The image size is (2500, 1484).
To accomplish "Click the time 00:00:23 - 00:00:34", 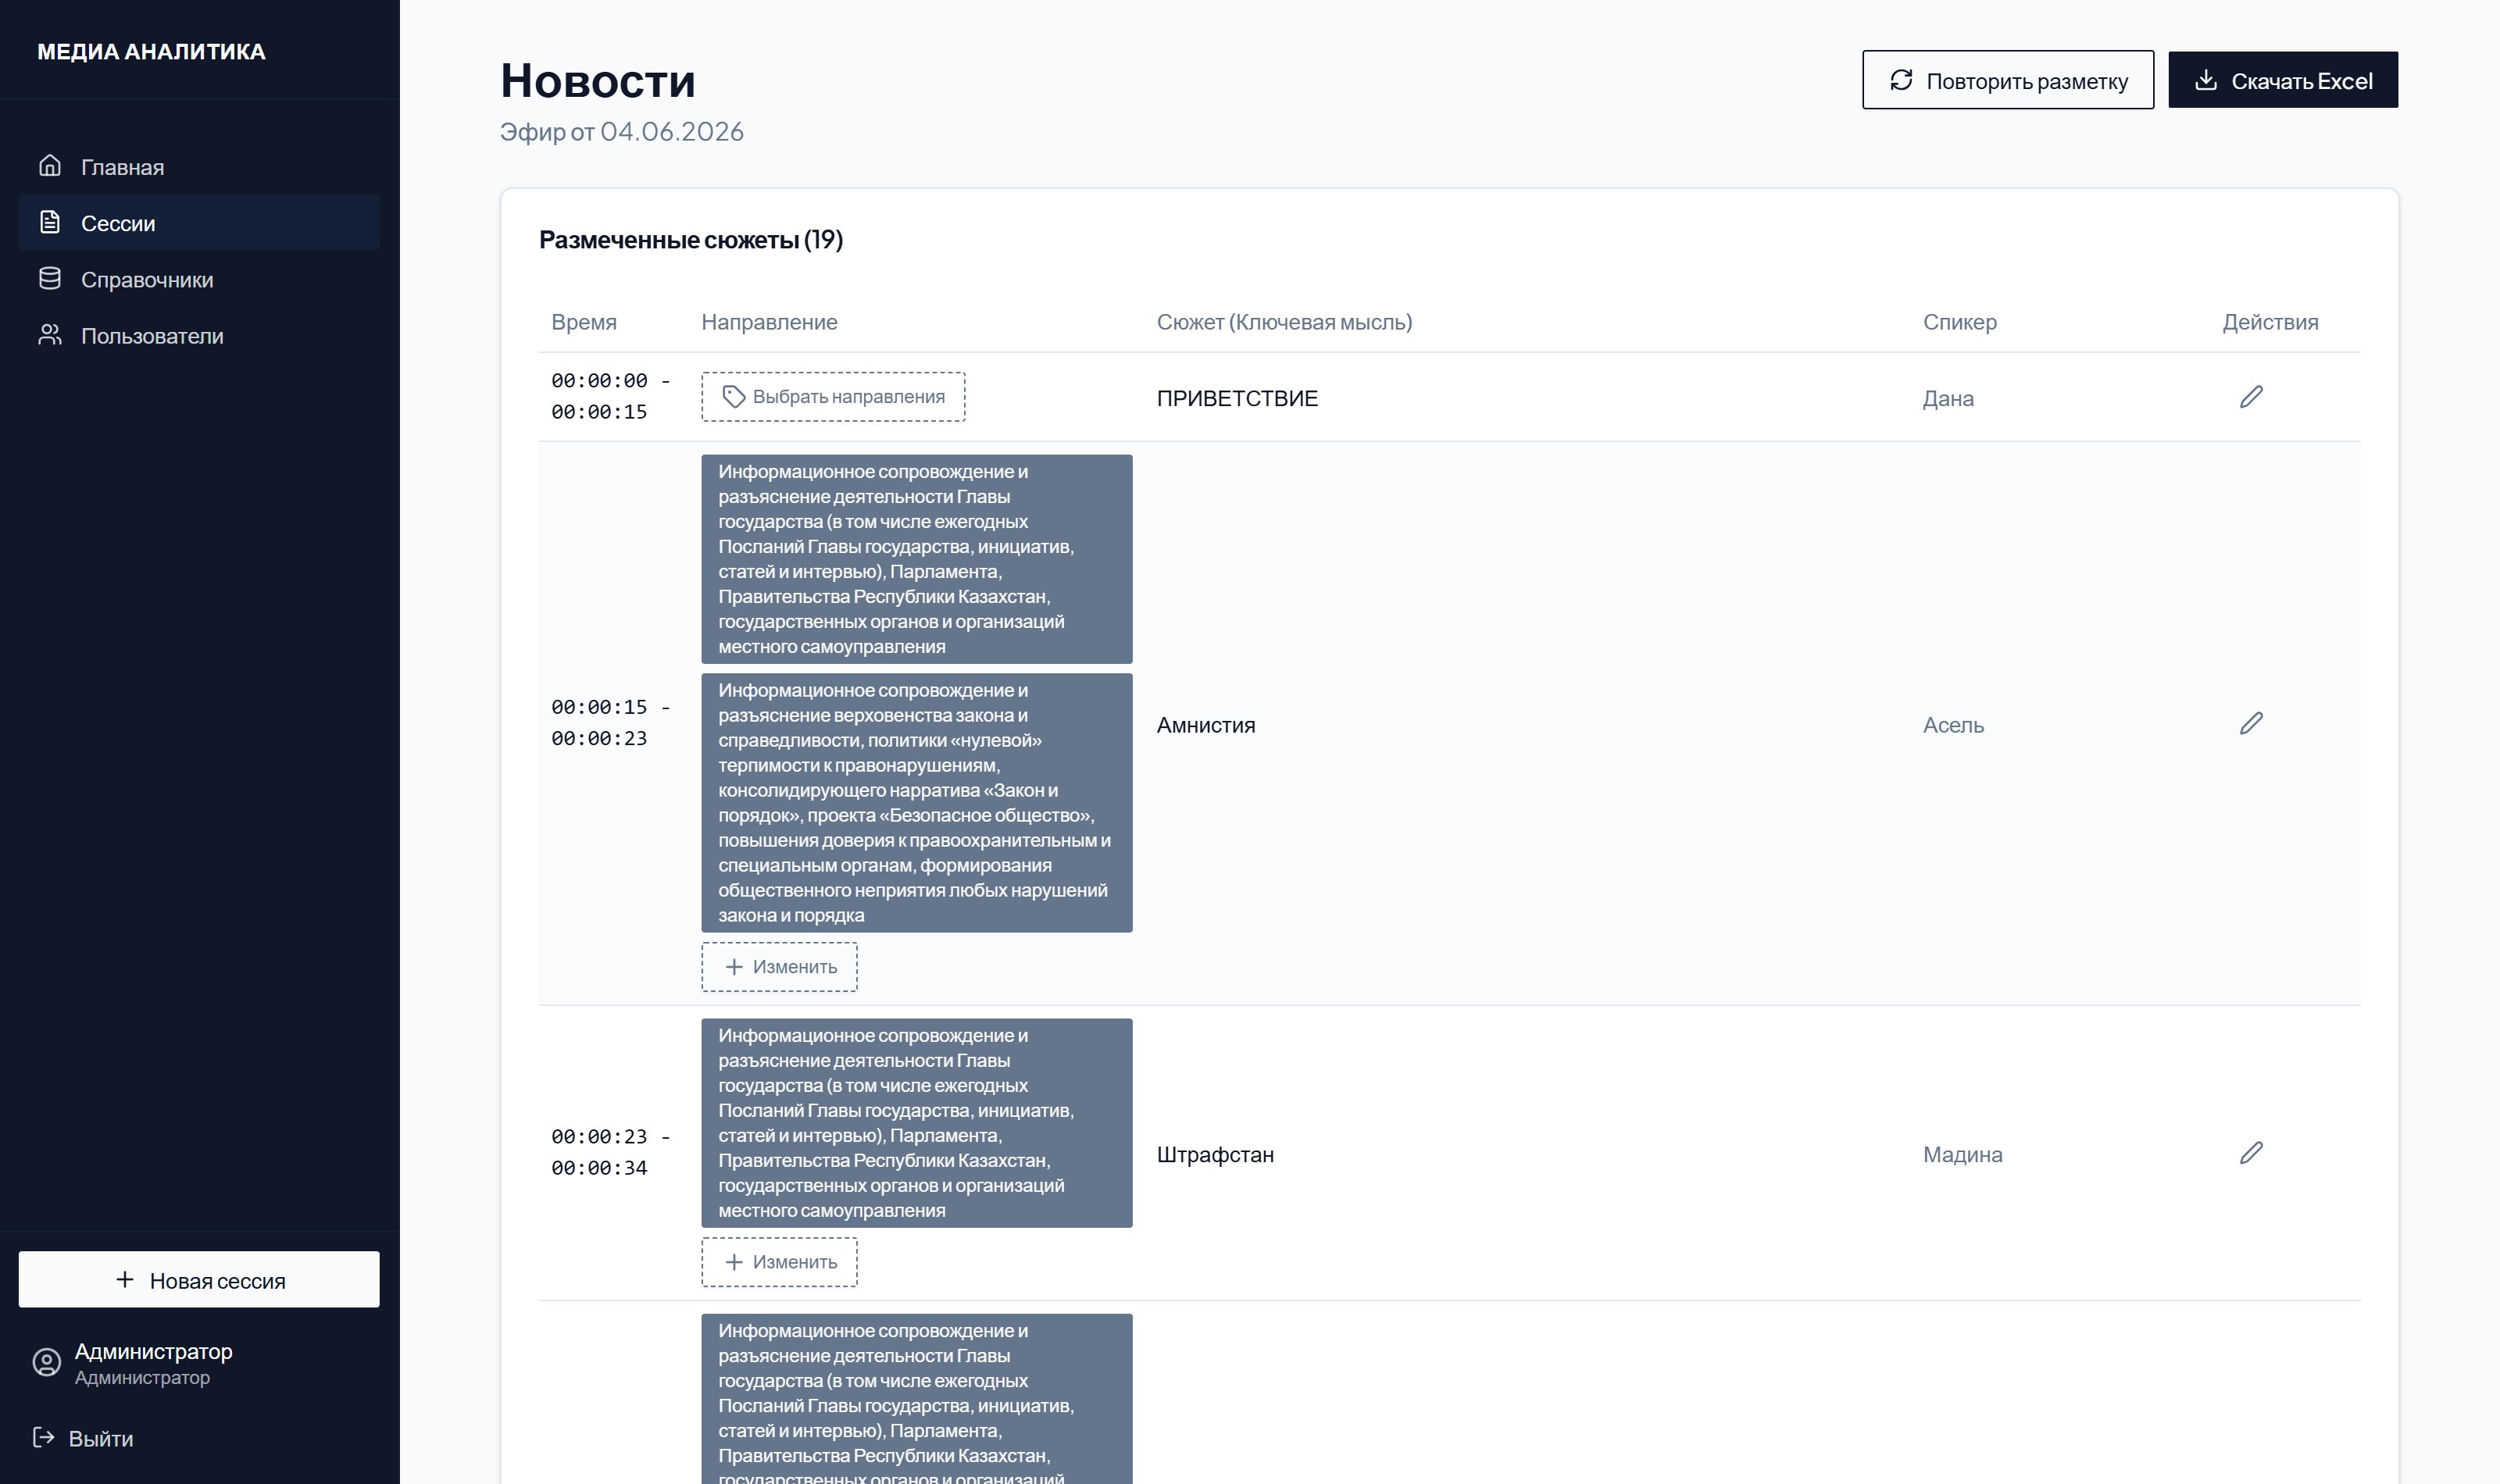I will (x=610, y=1152).
